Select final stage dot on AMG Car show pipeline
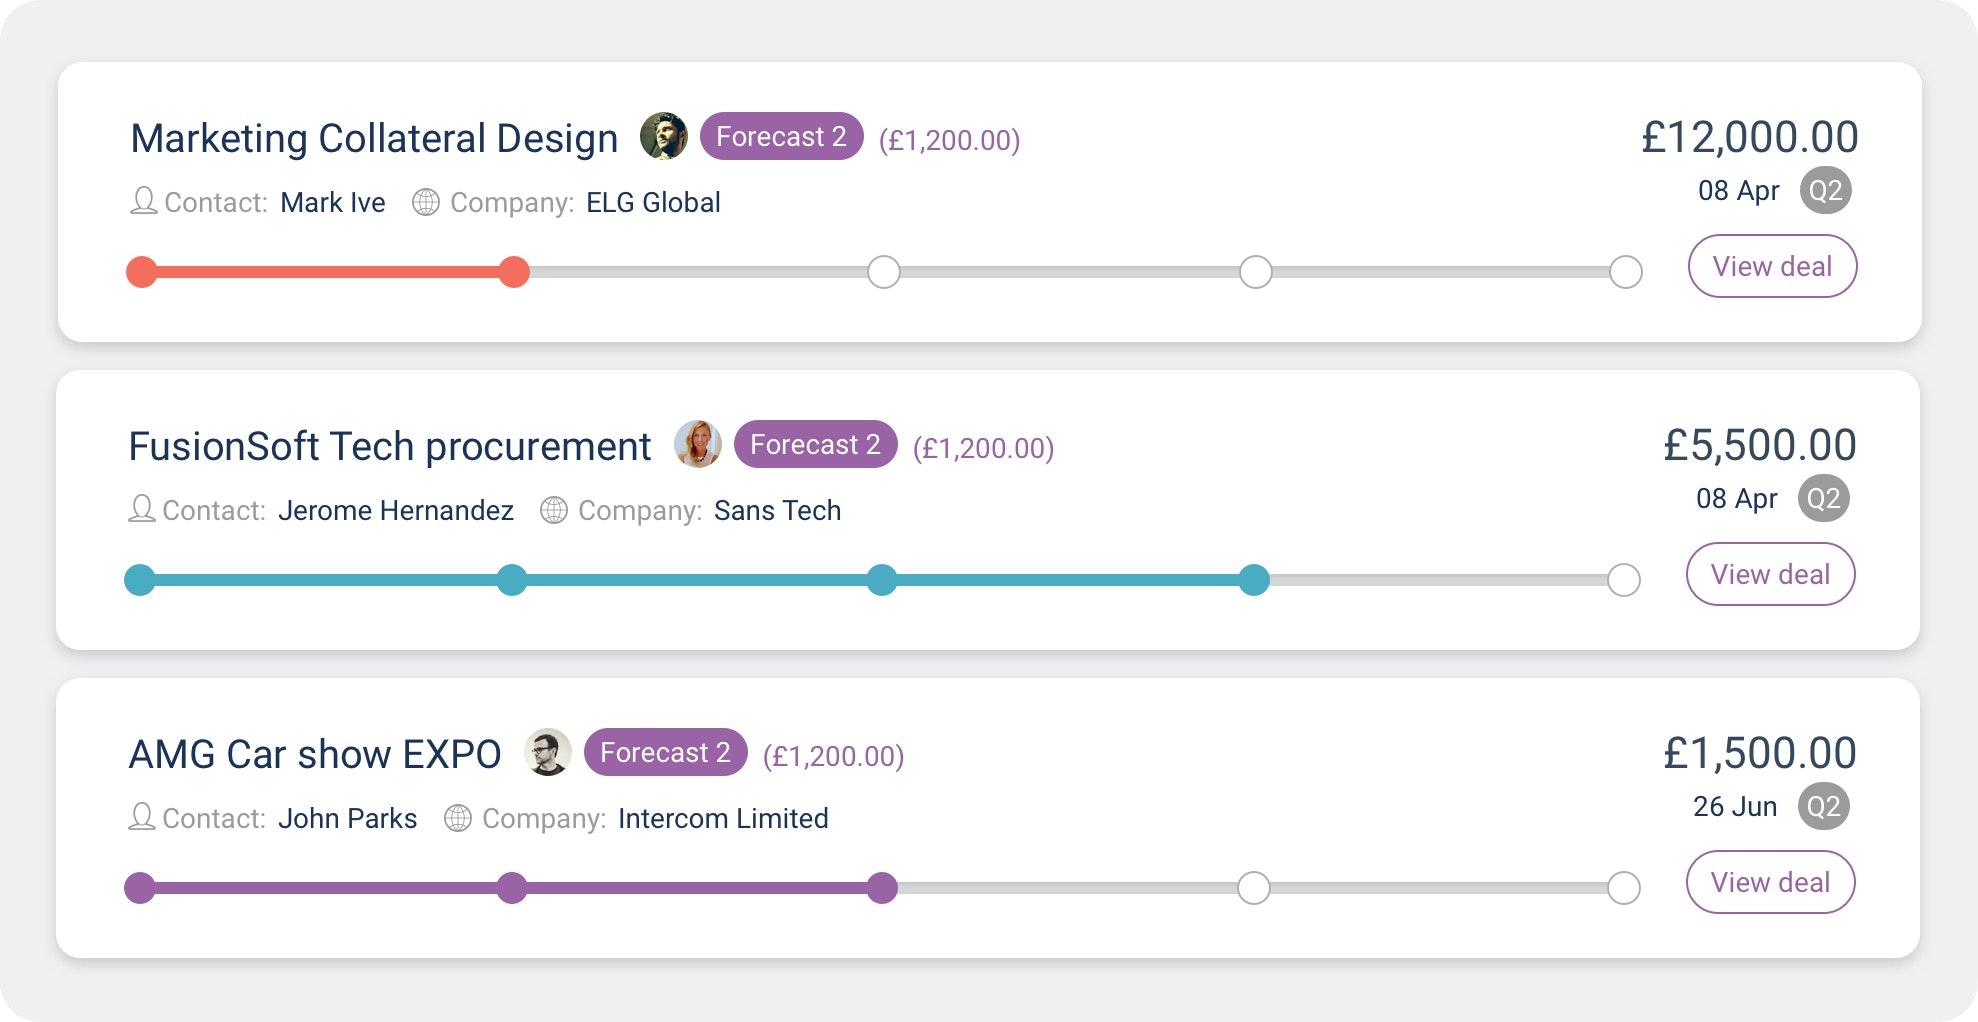 coord(1624,888)
